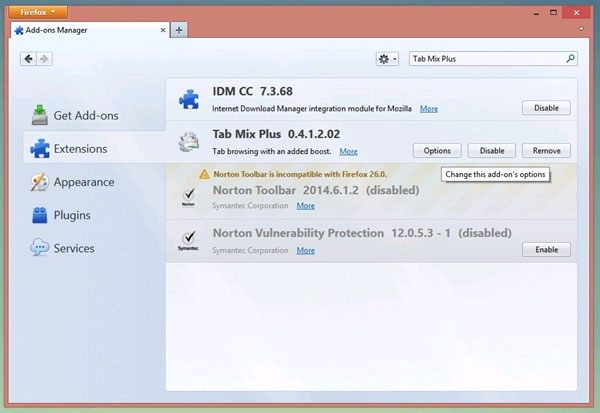
Task: Minimize the Firefox window
Action: 536,13
